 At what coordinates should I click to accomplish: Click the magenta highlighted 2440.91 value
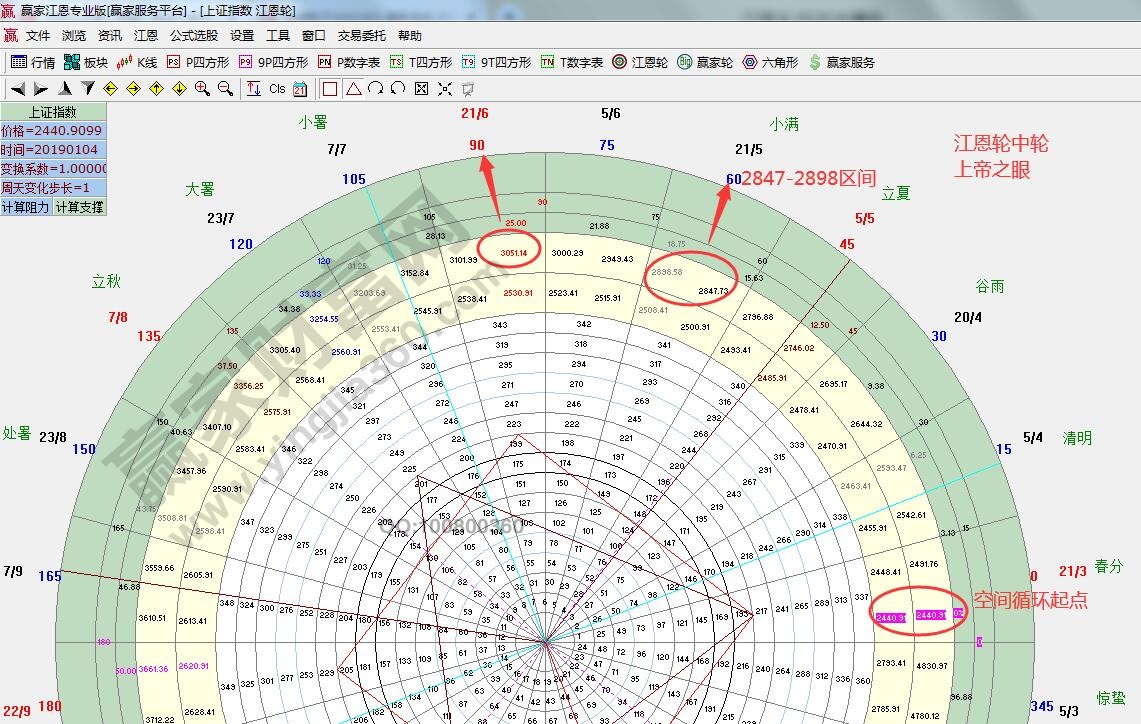click(930, 616)
